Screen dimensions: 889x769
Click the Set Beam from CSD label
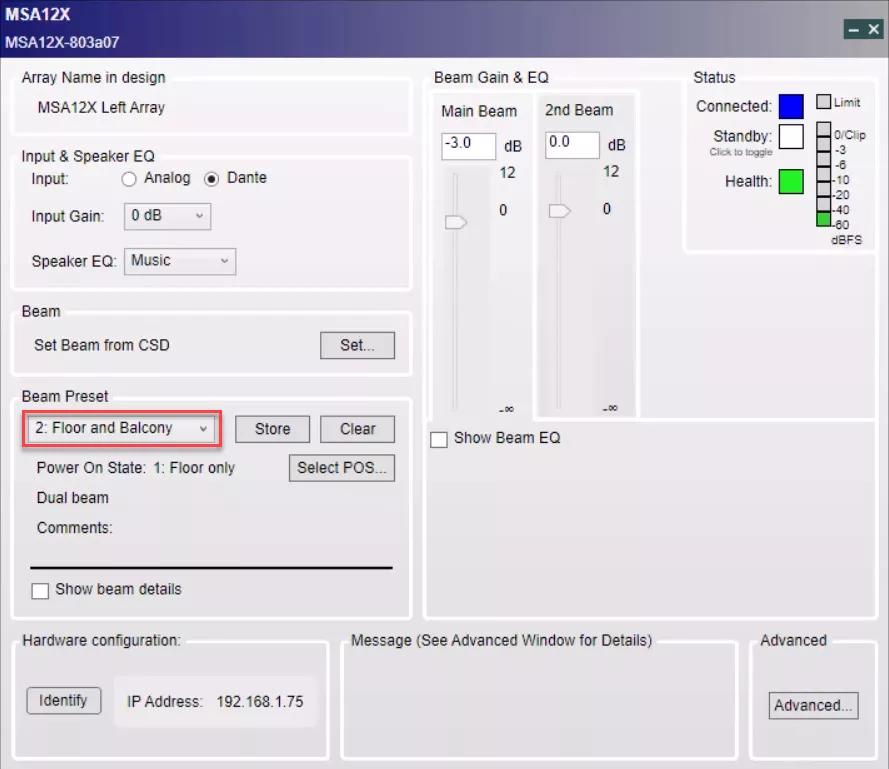click(x=101, y=345)
